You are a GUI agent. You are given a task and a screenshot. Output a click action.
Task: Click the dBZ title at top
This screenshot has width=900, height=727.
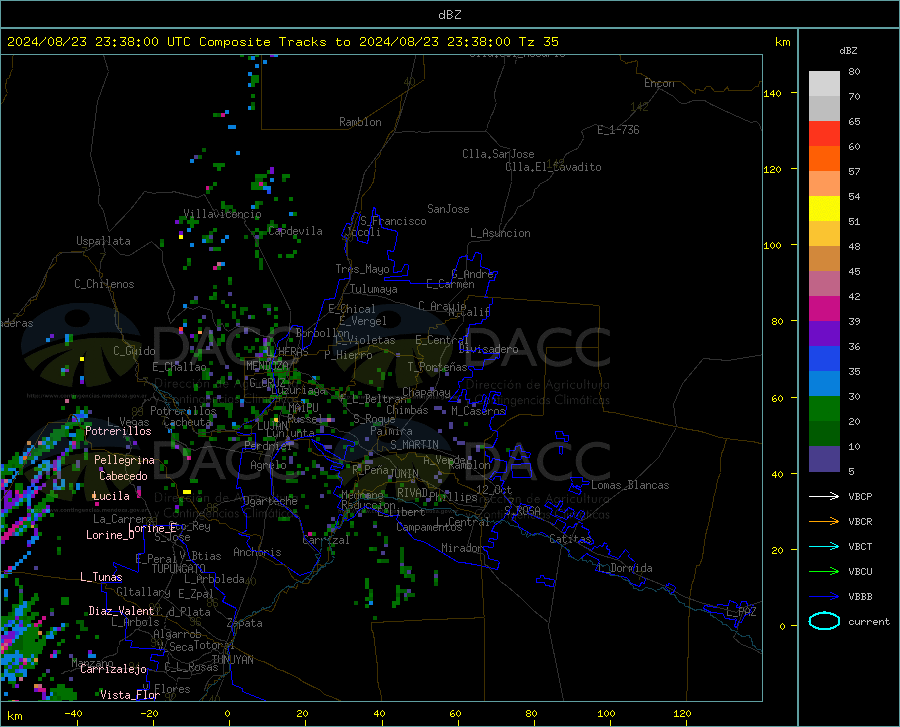pos(449,15)
